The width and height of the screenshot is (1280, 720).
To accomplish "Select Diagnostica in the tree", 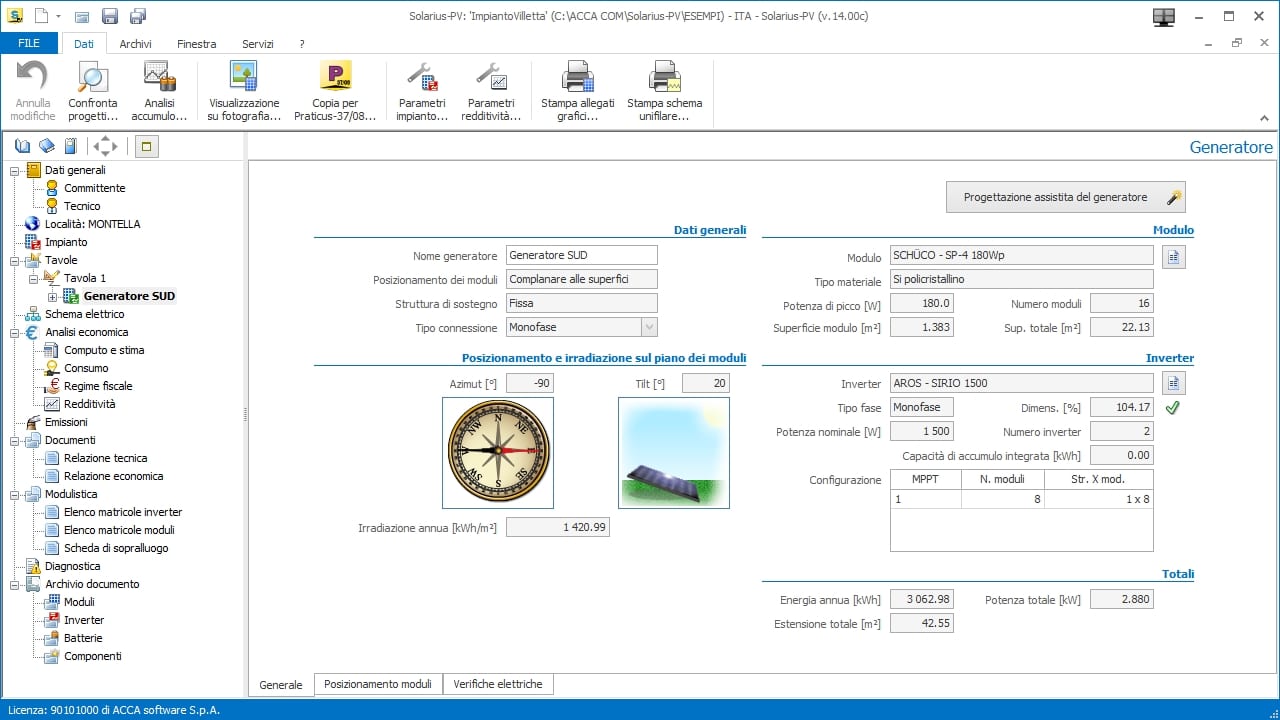I will pyautogui.click(x=72, y=566).
